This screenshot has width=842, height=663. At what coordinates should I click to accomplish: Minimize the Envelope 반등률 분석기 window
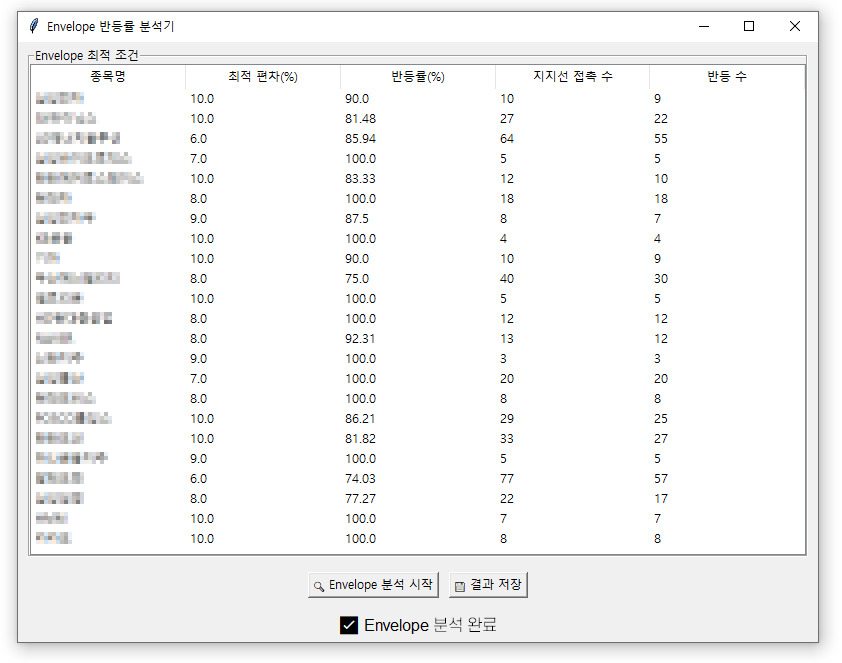(704, 26)
